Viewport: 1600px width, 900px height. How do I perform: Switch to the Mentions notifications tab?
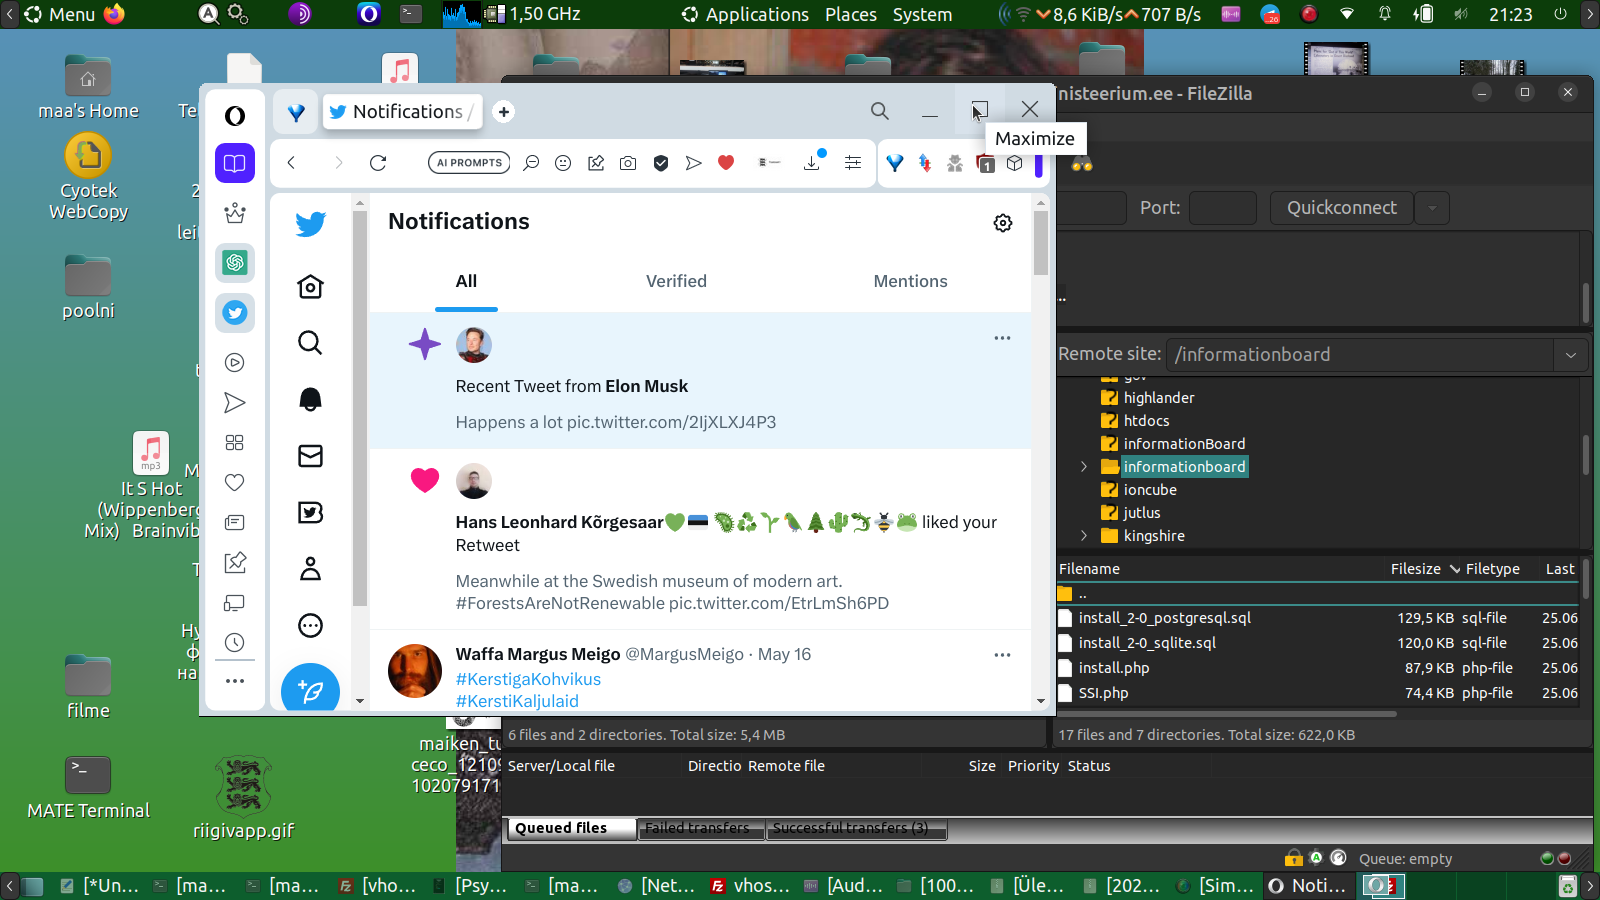[x=910, y=282]
